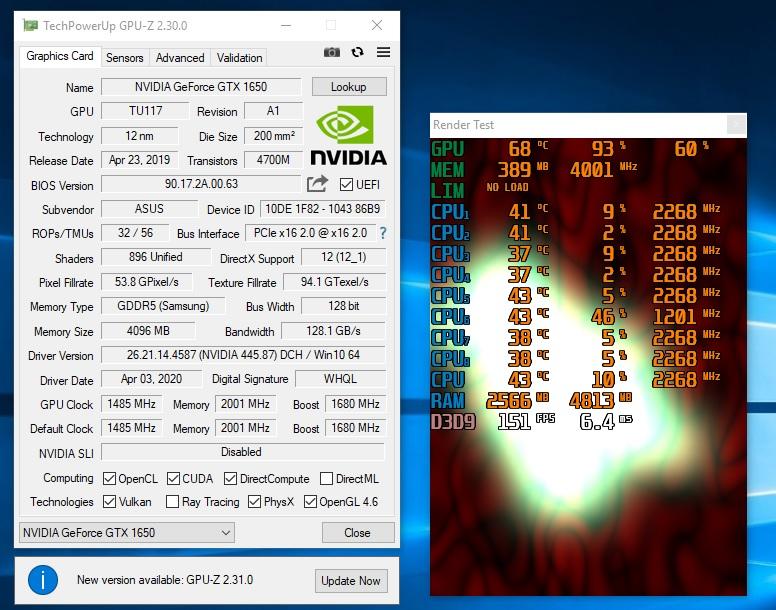This screenshot has width=776, height=610.
Task: Click the BIOS export share icon
Action: click(x=317, y=184)
